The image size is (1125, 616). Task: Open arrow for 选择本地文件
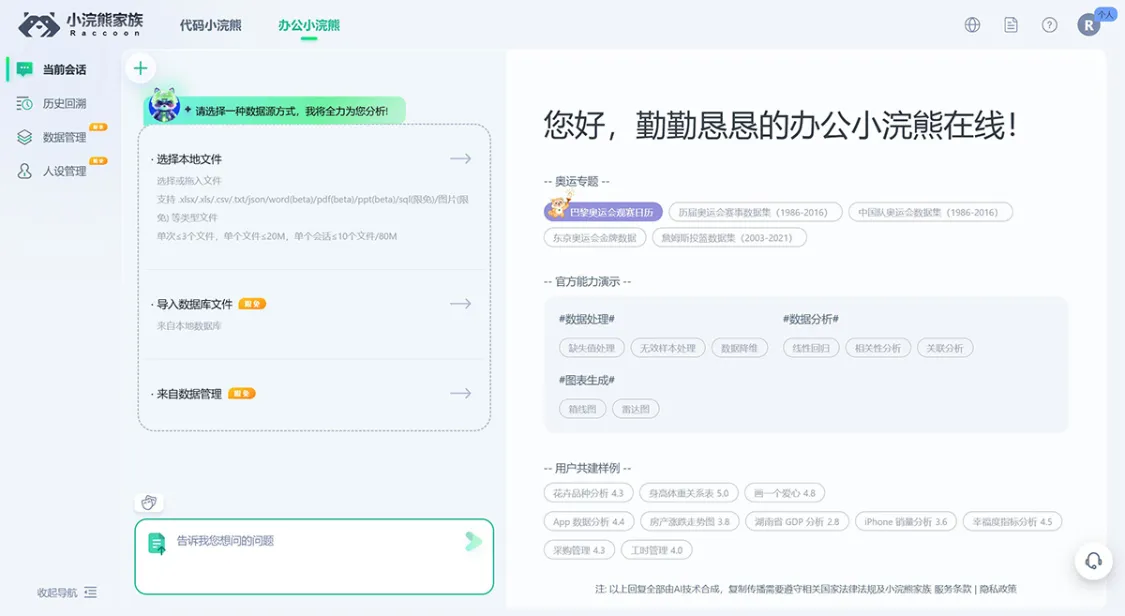pos(461,158)
